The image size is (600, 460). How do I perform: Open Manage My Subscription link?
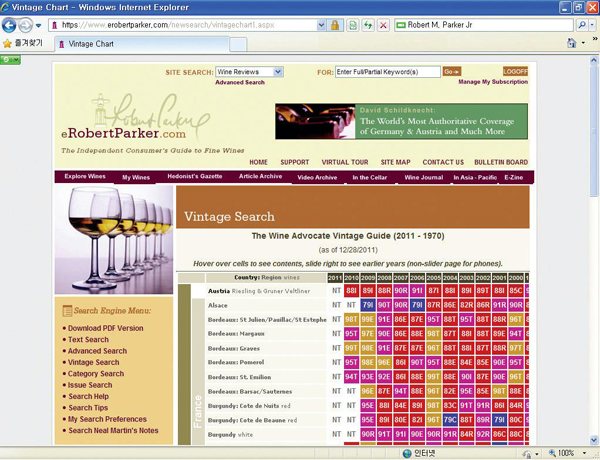tap(493, 82)
